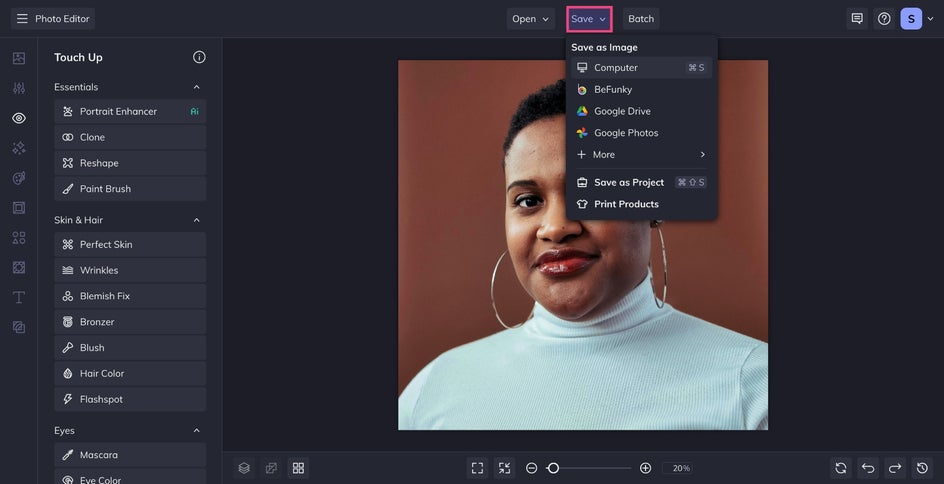The image size is (944, 484).
Task: Open the Overlays sidebar icon
Action: 19,267
